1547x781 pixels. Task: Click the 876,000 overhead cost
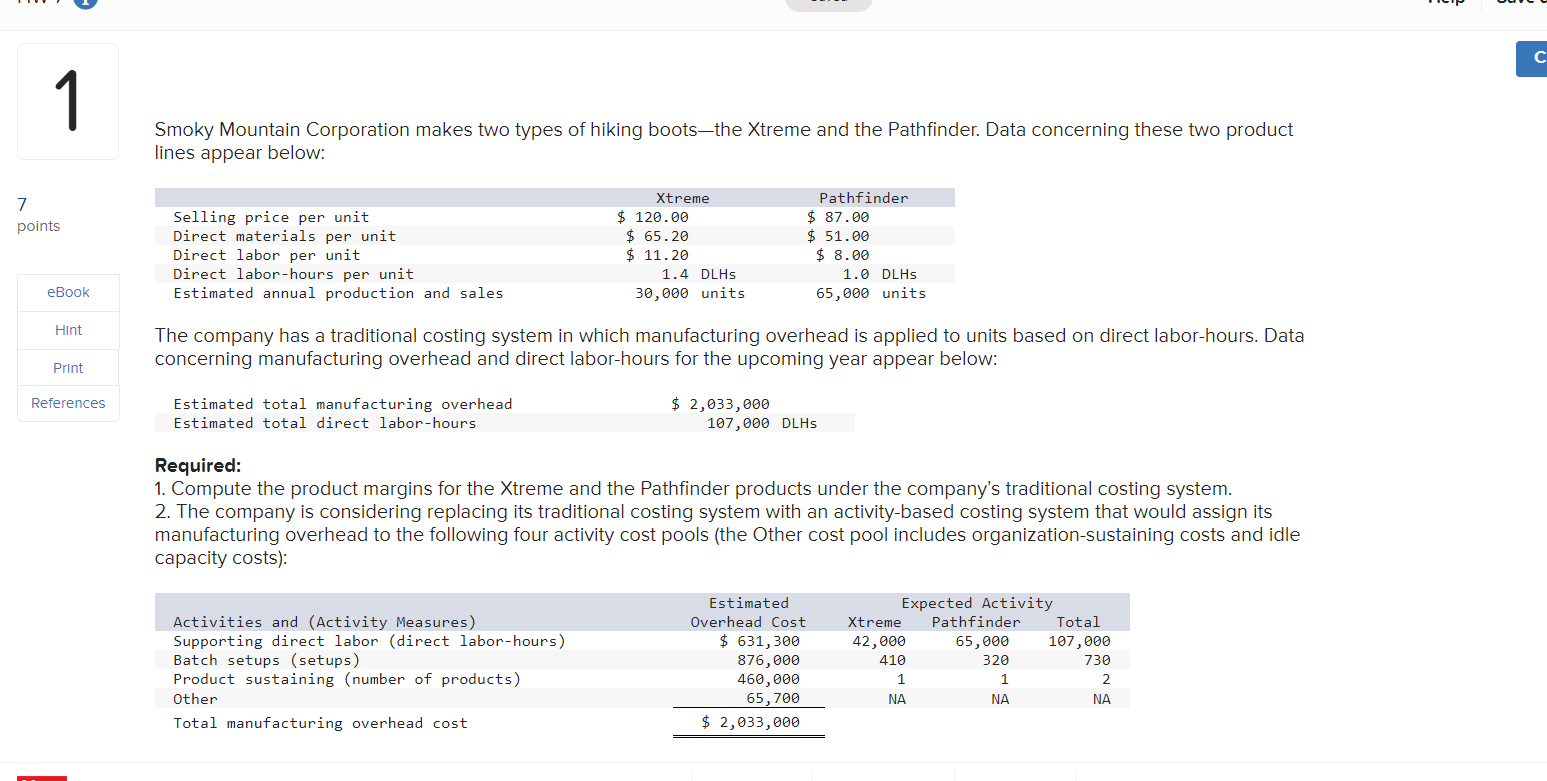coord(768,660)
